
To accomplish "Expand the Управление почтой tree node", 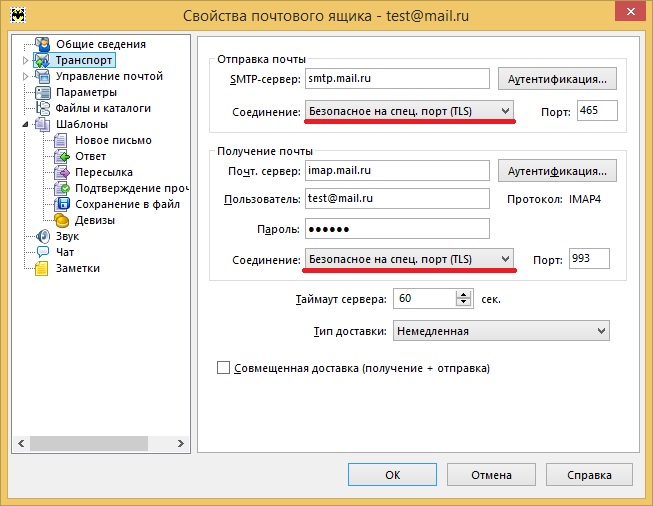I will pos(25,76).
